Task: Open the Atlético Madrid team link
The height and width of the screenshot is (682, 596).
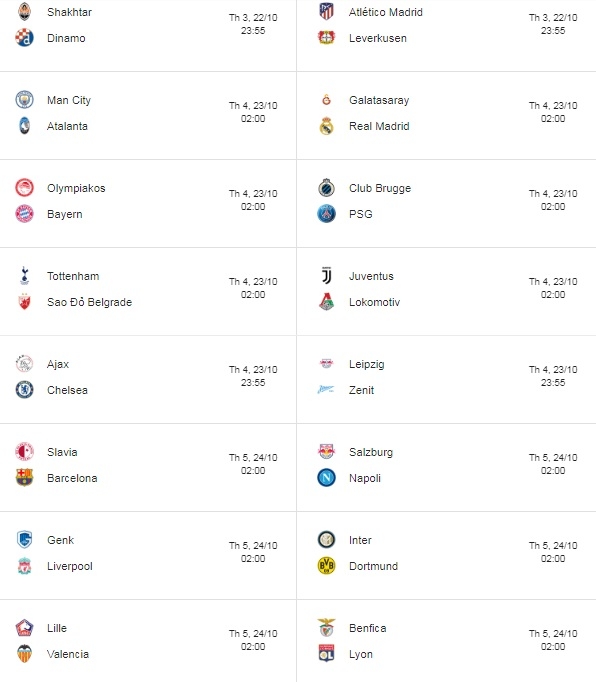Action: [385, 12]
